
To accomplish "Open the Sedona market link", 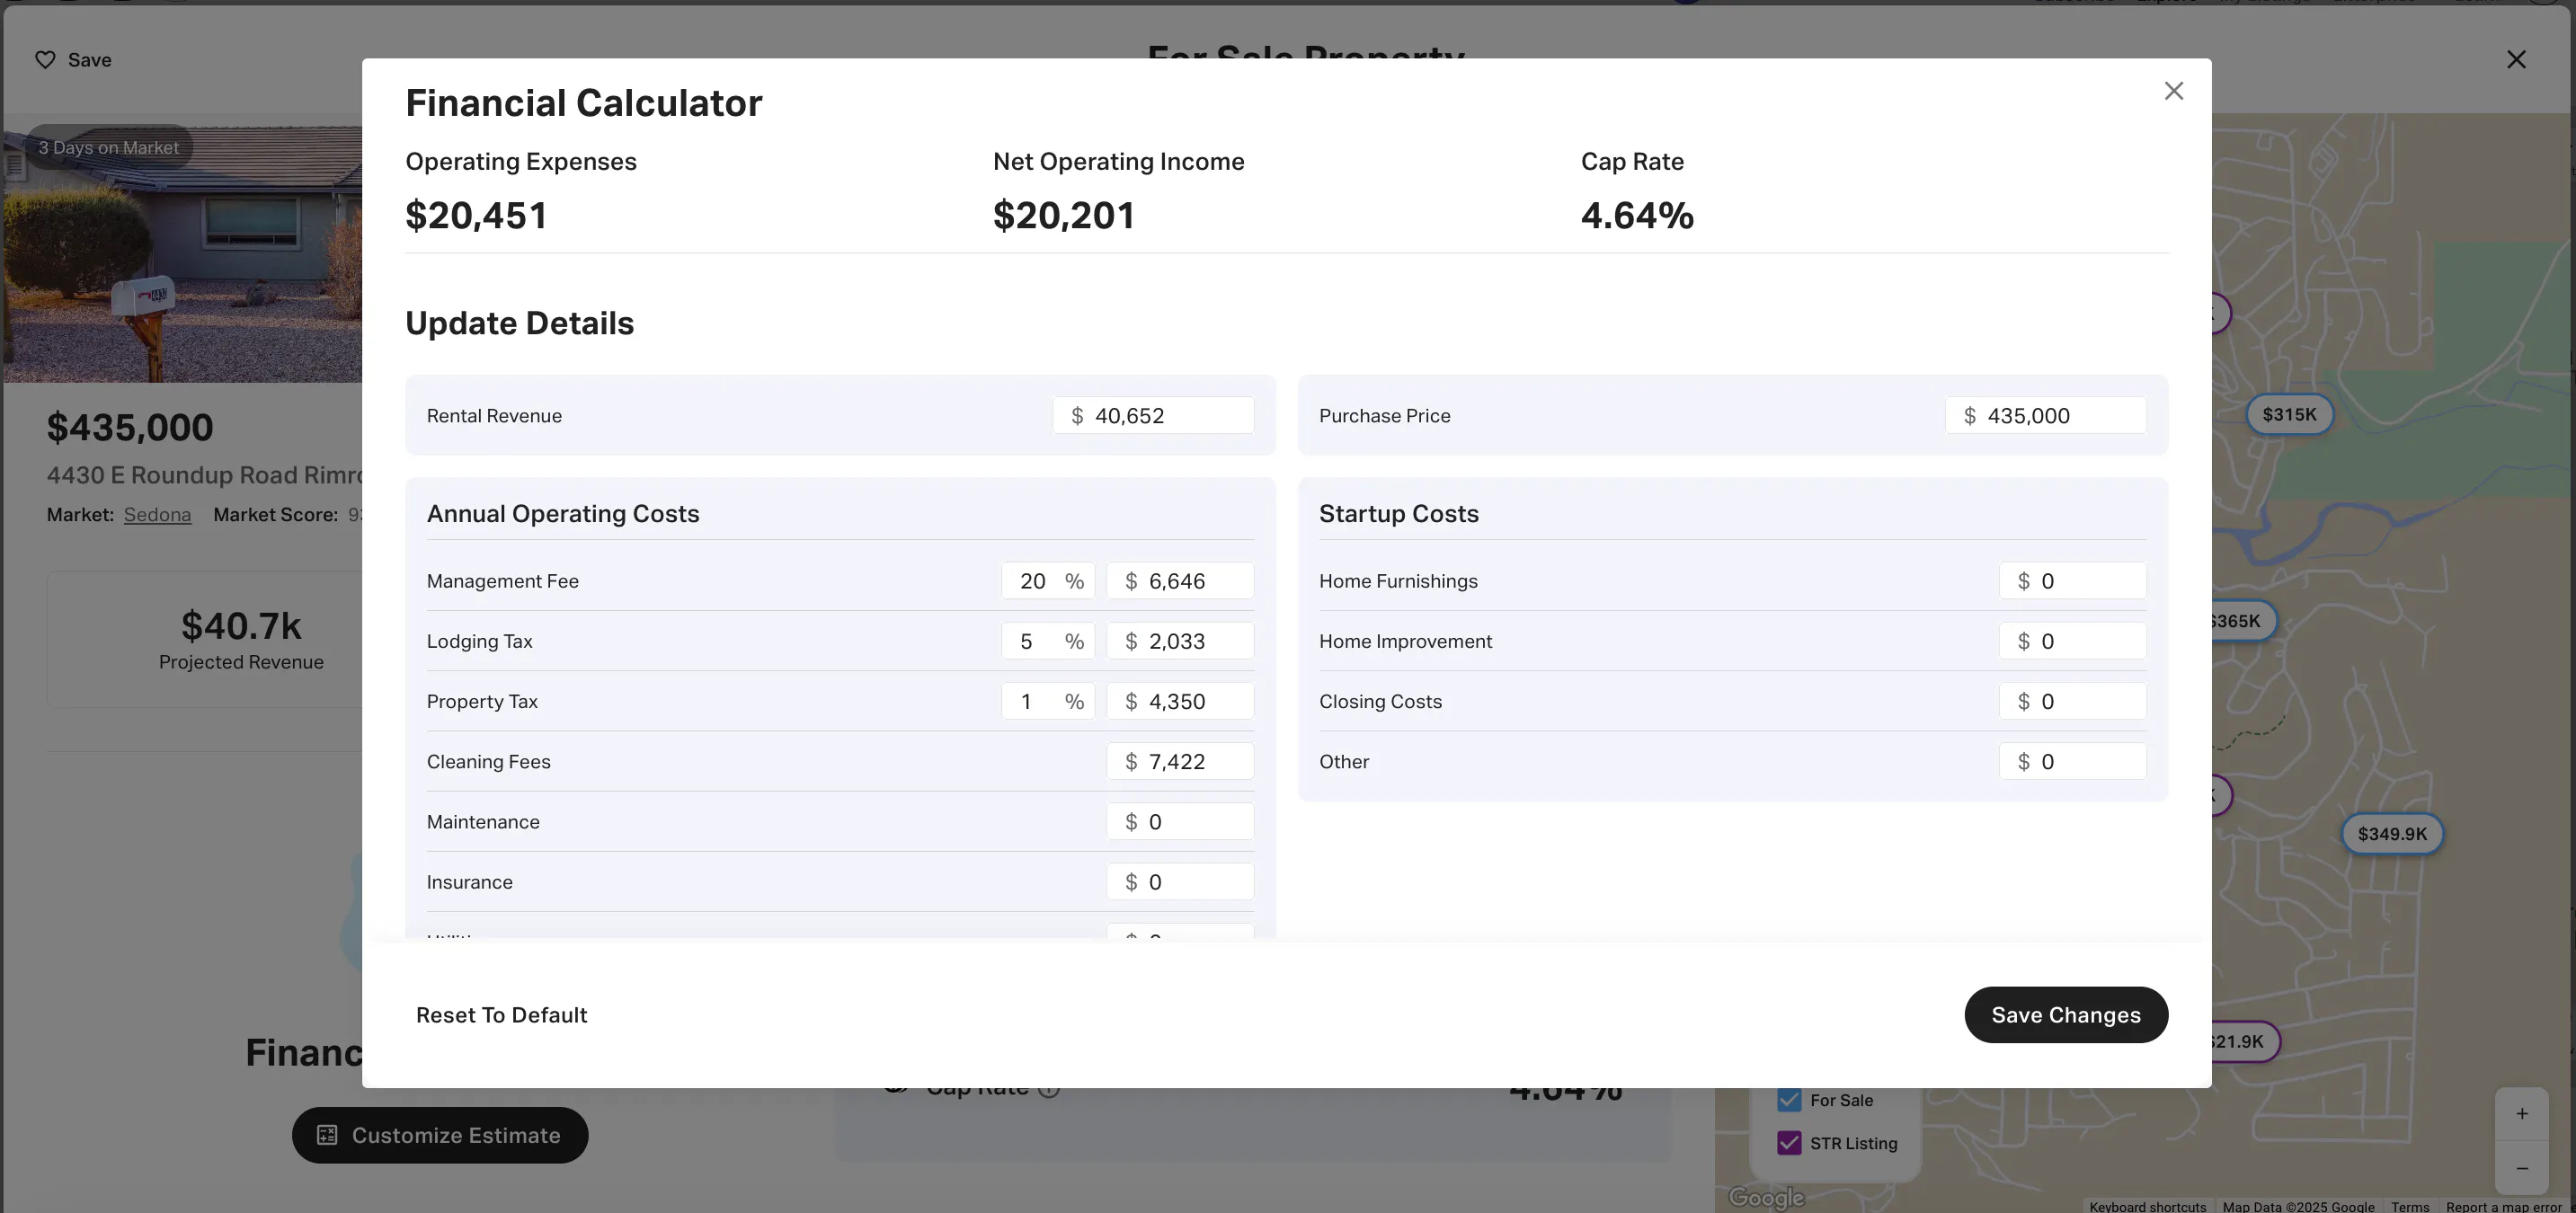I will (157, 515).
